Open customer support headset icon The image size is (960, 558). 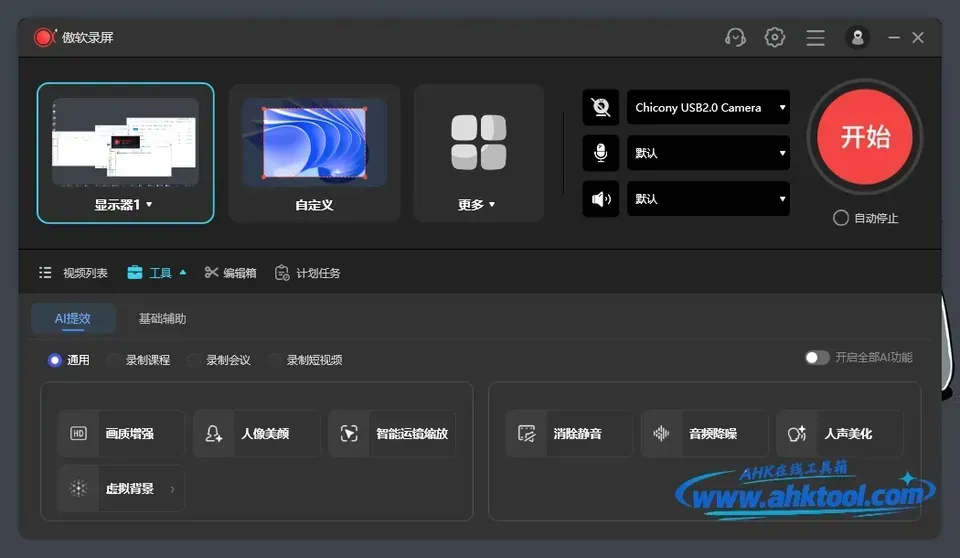click(x=735, y=37)
